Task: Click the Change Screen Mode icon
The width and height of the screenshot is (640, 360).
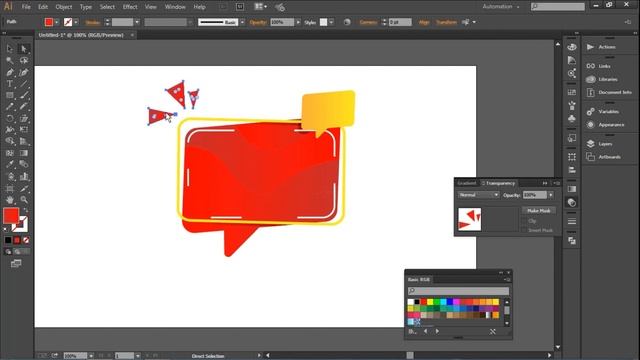Action: pyautogui.click(x=16, y=264)
